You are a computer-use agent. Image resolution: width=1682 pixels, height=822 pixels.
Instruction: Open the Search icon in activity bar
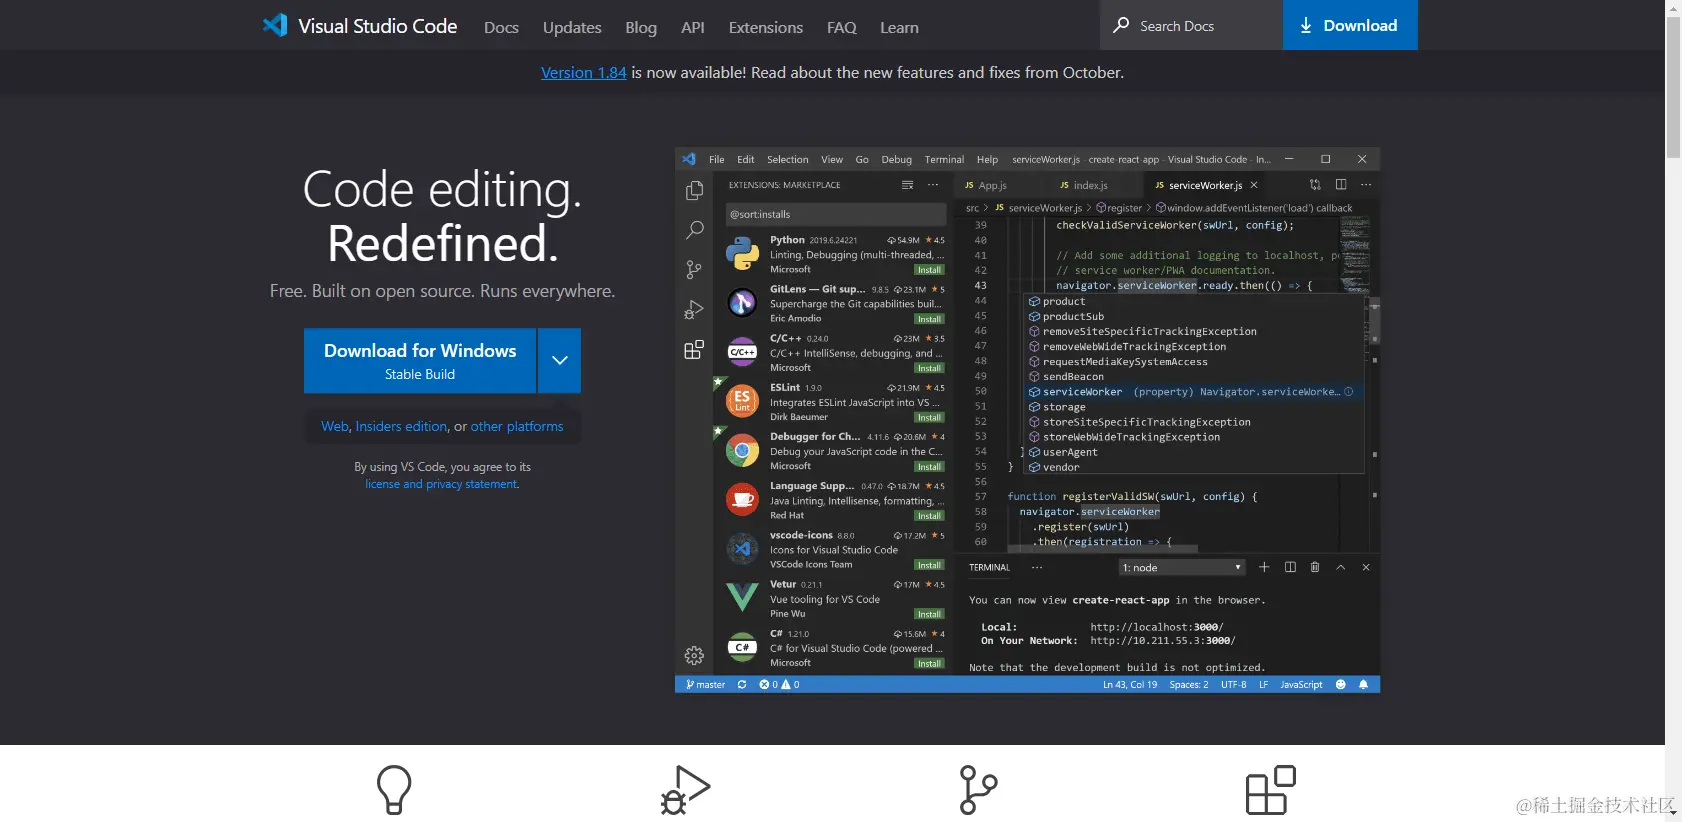pos(694,230)
